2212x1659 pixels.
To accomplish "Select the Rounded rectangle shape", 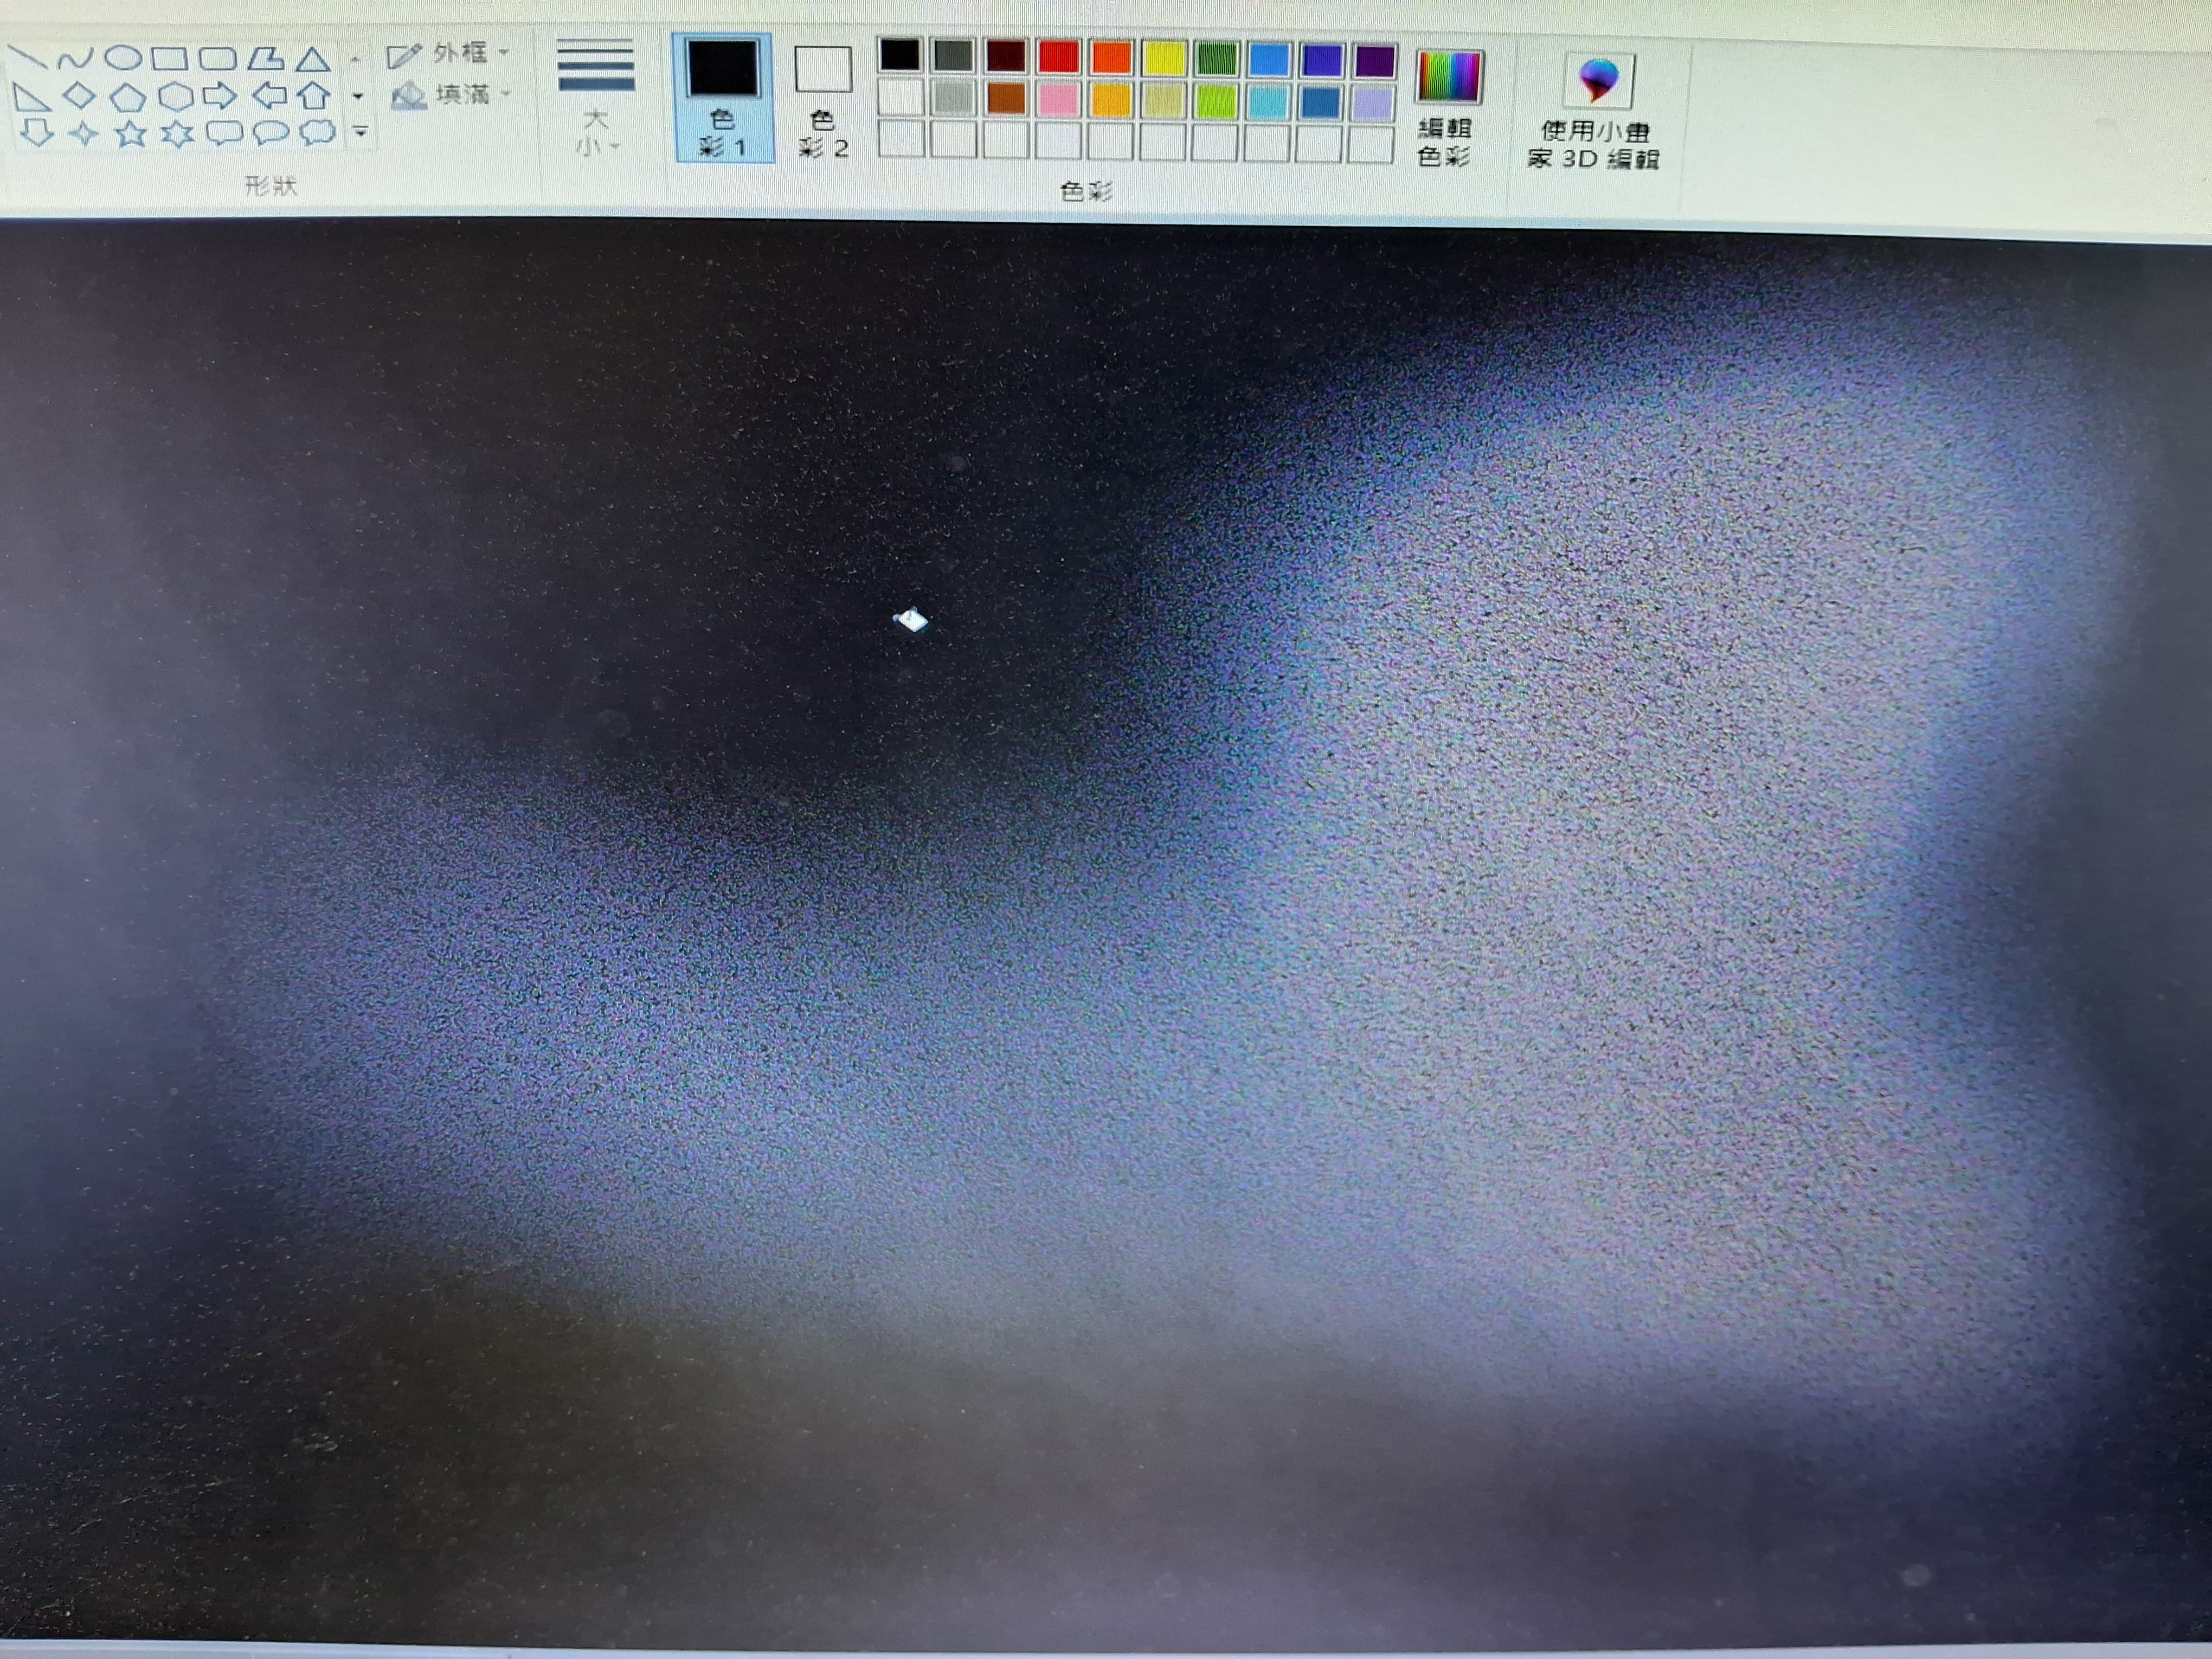I will pyautogui.click(x=217, y=58).
